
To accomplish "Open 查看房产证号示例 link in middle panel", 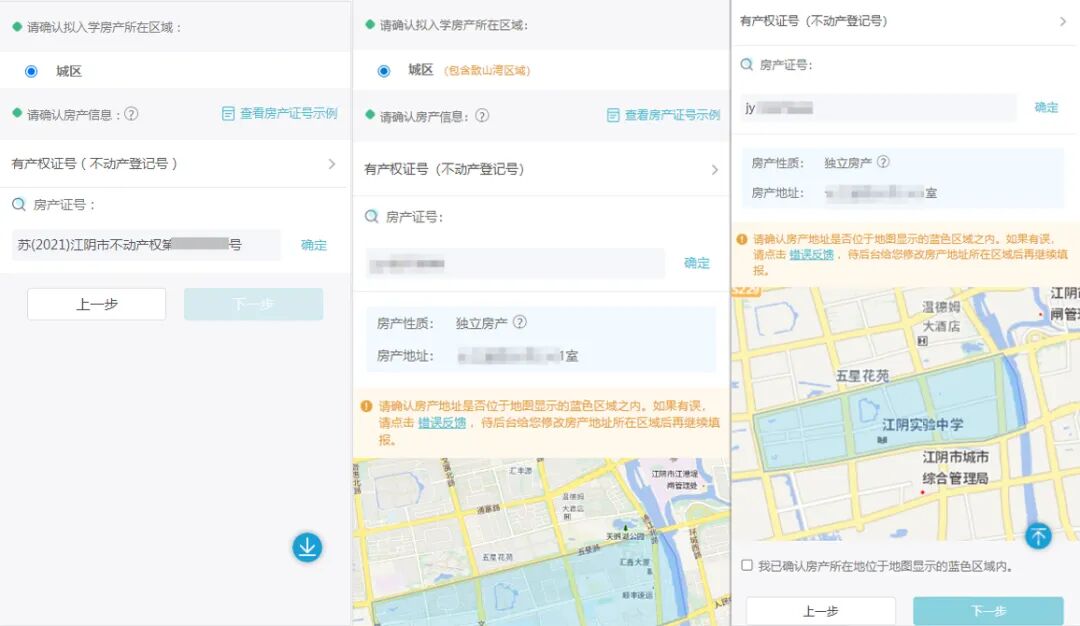I will [x=672, y=115].
